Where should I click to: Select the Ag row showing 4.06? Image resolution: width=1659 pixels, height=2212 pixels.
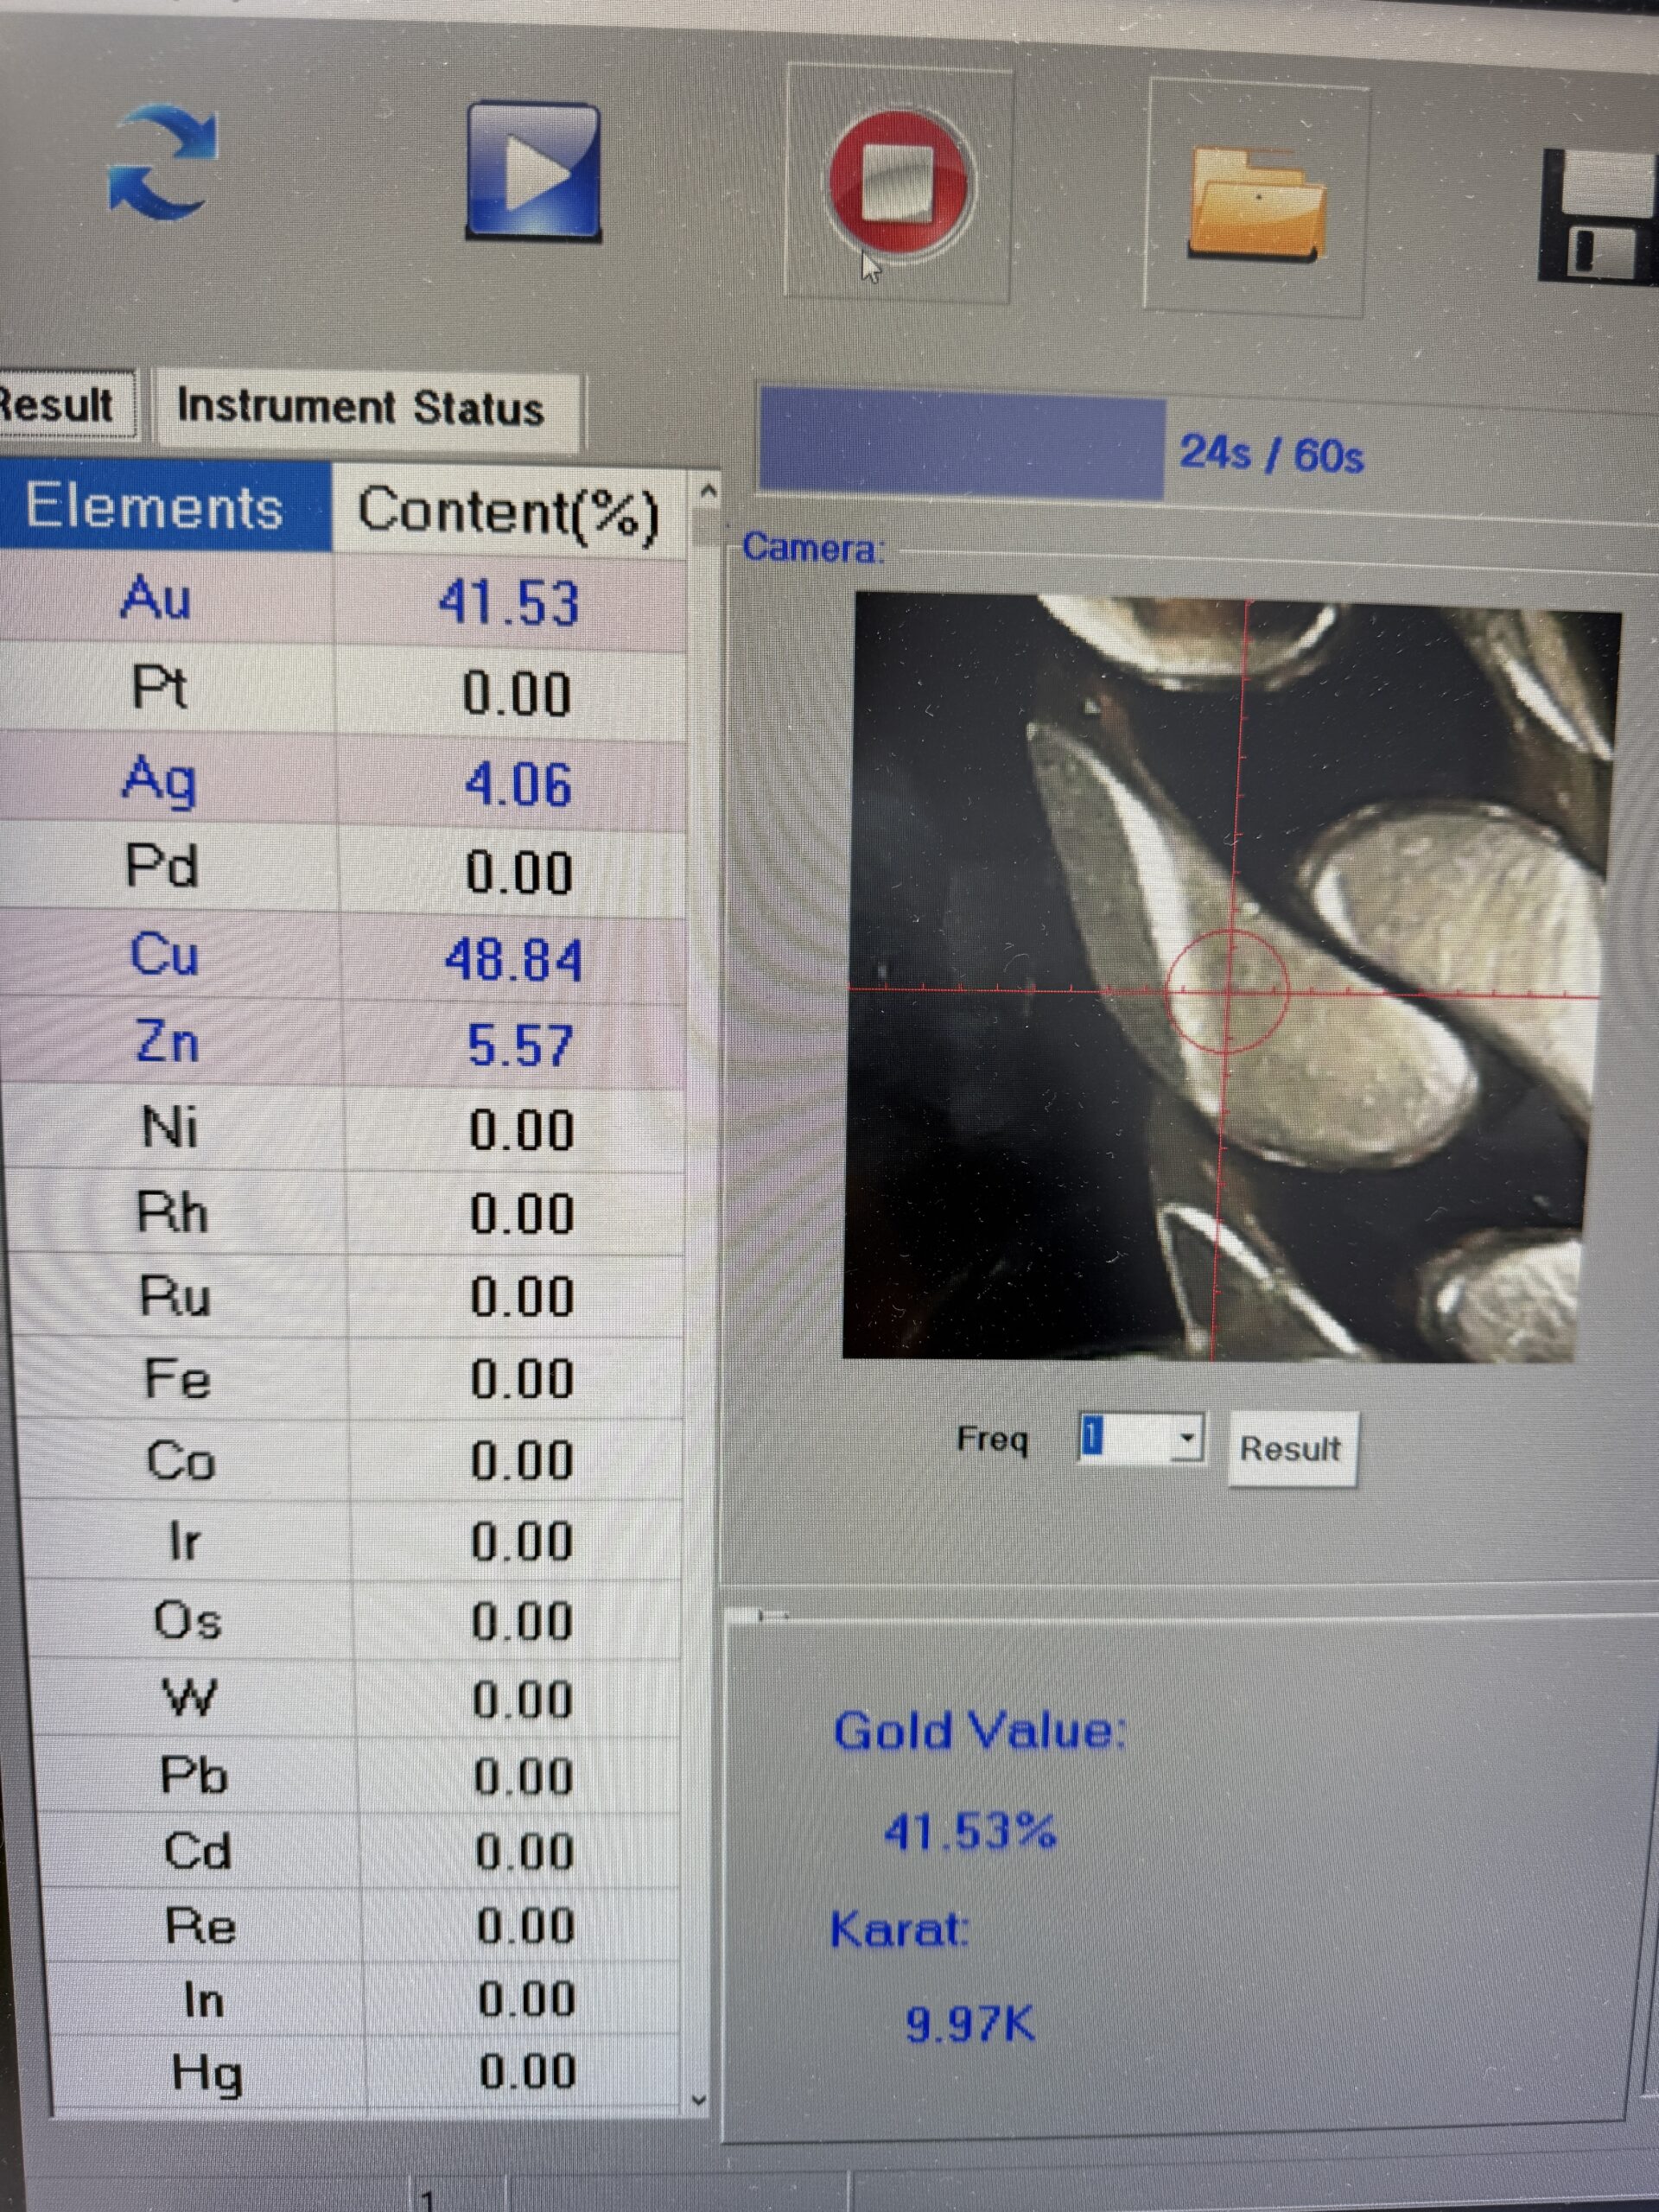click(x=343, y=782)
